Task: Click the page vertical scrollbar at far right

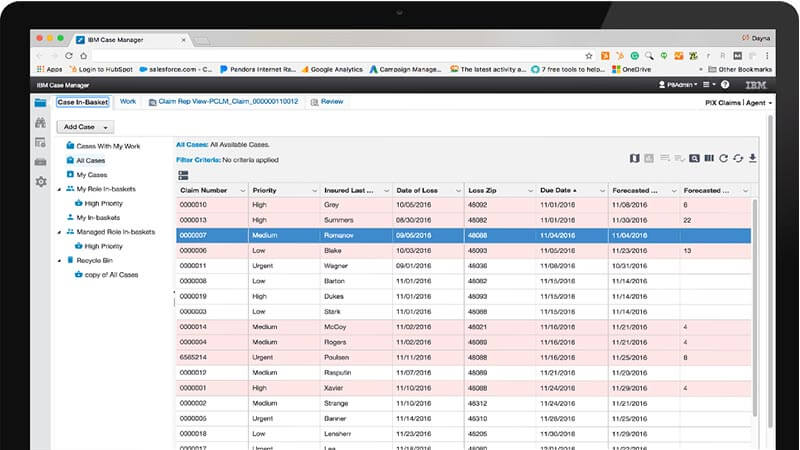Action: (770, 270)
